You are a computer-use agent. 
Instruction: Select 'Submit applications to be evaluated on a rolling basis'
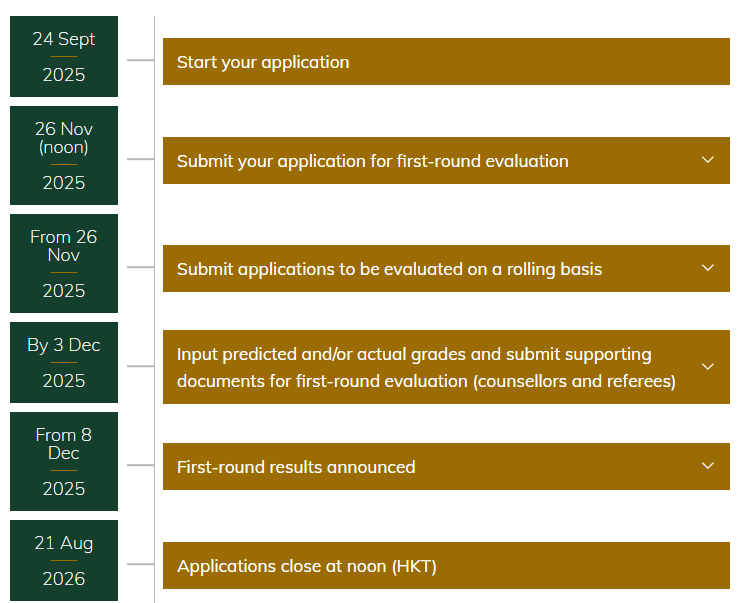(x=389, y=269)
